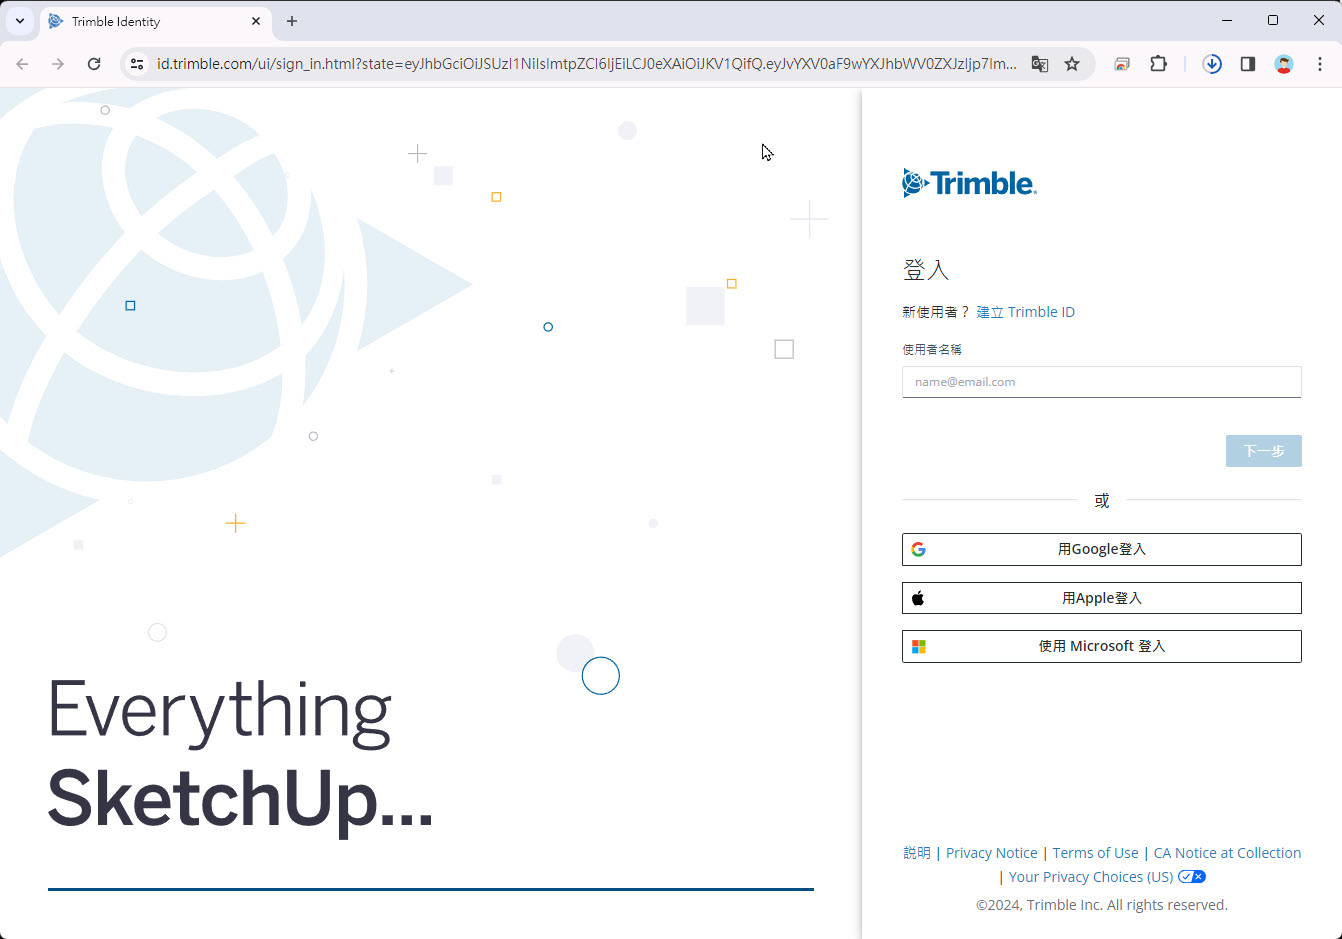Image resolution: width=1342 pixels, height=939 pixels.
Task: Open a new browser tab
Action: [x=292, y=21]
